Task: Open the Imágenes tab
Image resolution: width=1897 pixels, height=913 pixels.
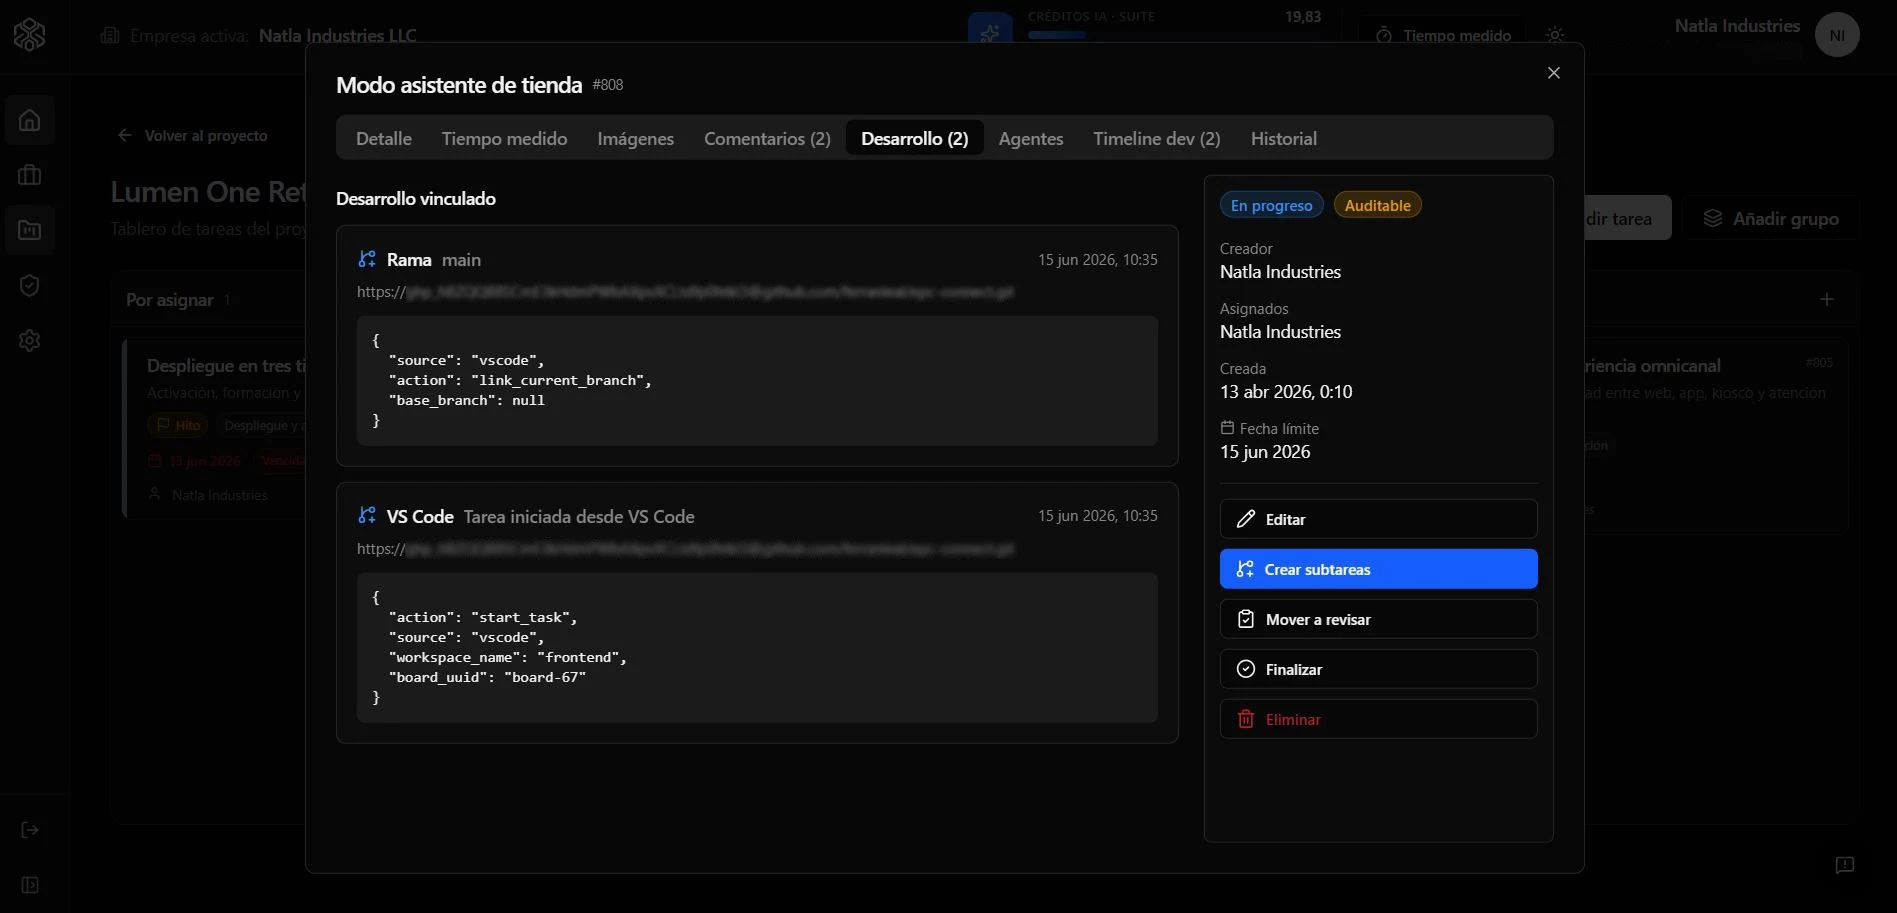Action: [x=635, y=138]
